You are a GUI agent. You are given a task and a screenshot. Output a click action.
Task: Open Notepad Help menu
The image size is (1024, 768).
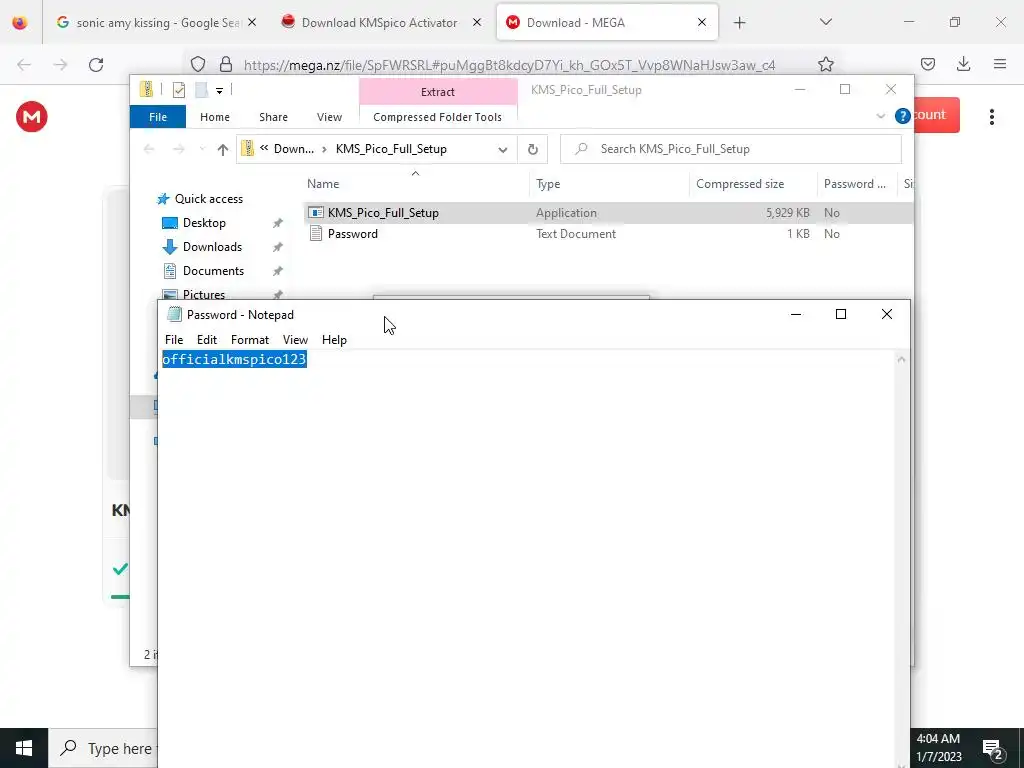(x=334, y=340)
